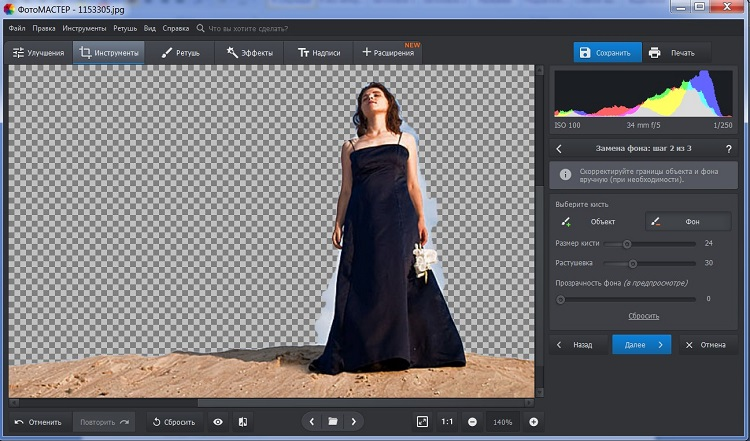The image size is (750, 441).
Task: Toggle the before/after compare icon
Action: 243,422
